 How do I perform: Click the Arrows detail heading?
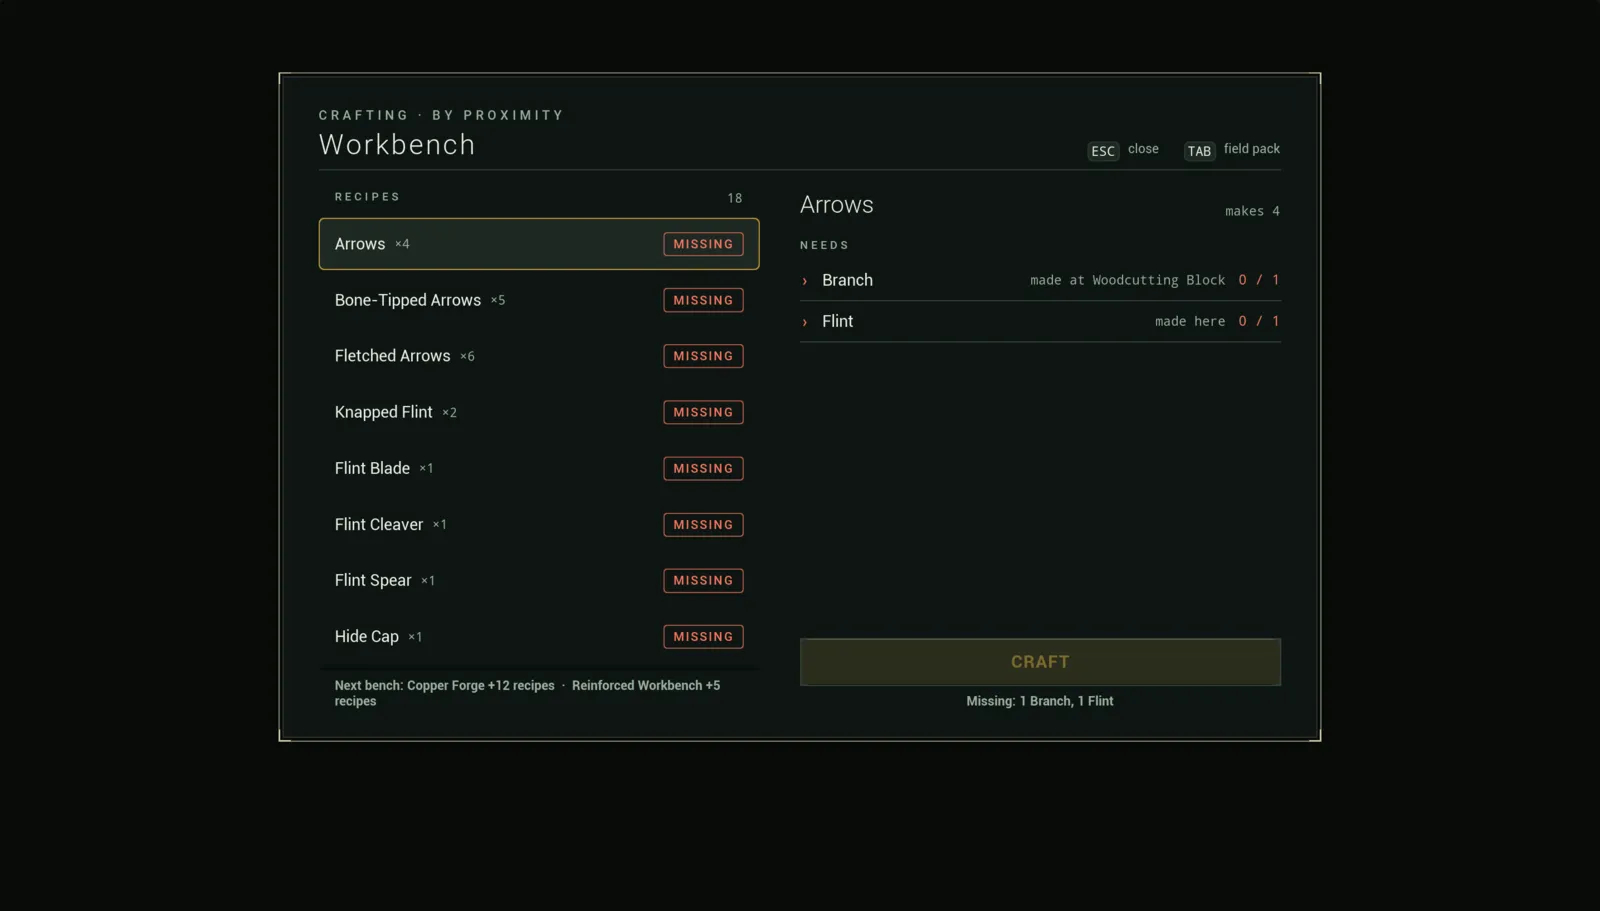click(837, 205)
